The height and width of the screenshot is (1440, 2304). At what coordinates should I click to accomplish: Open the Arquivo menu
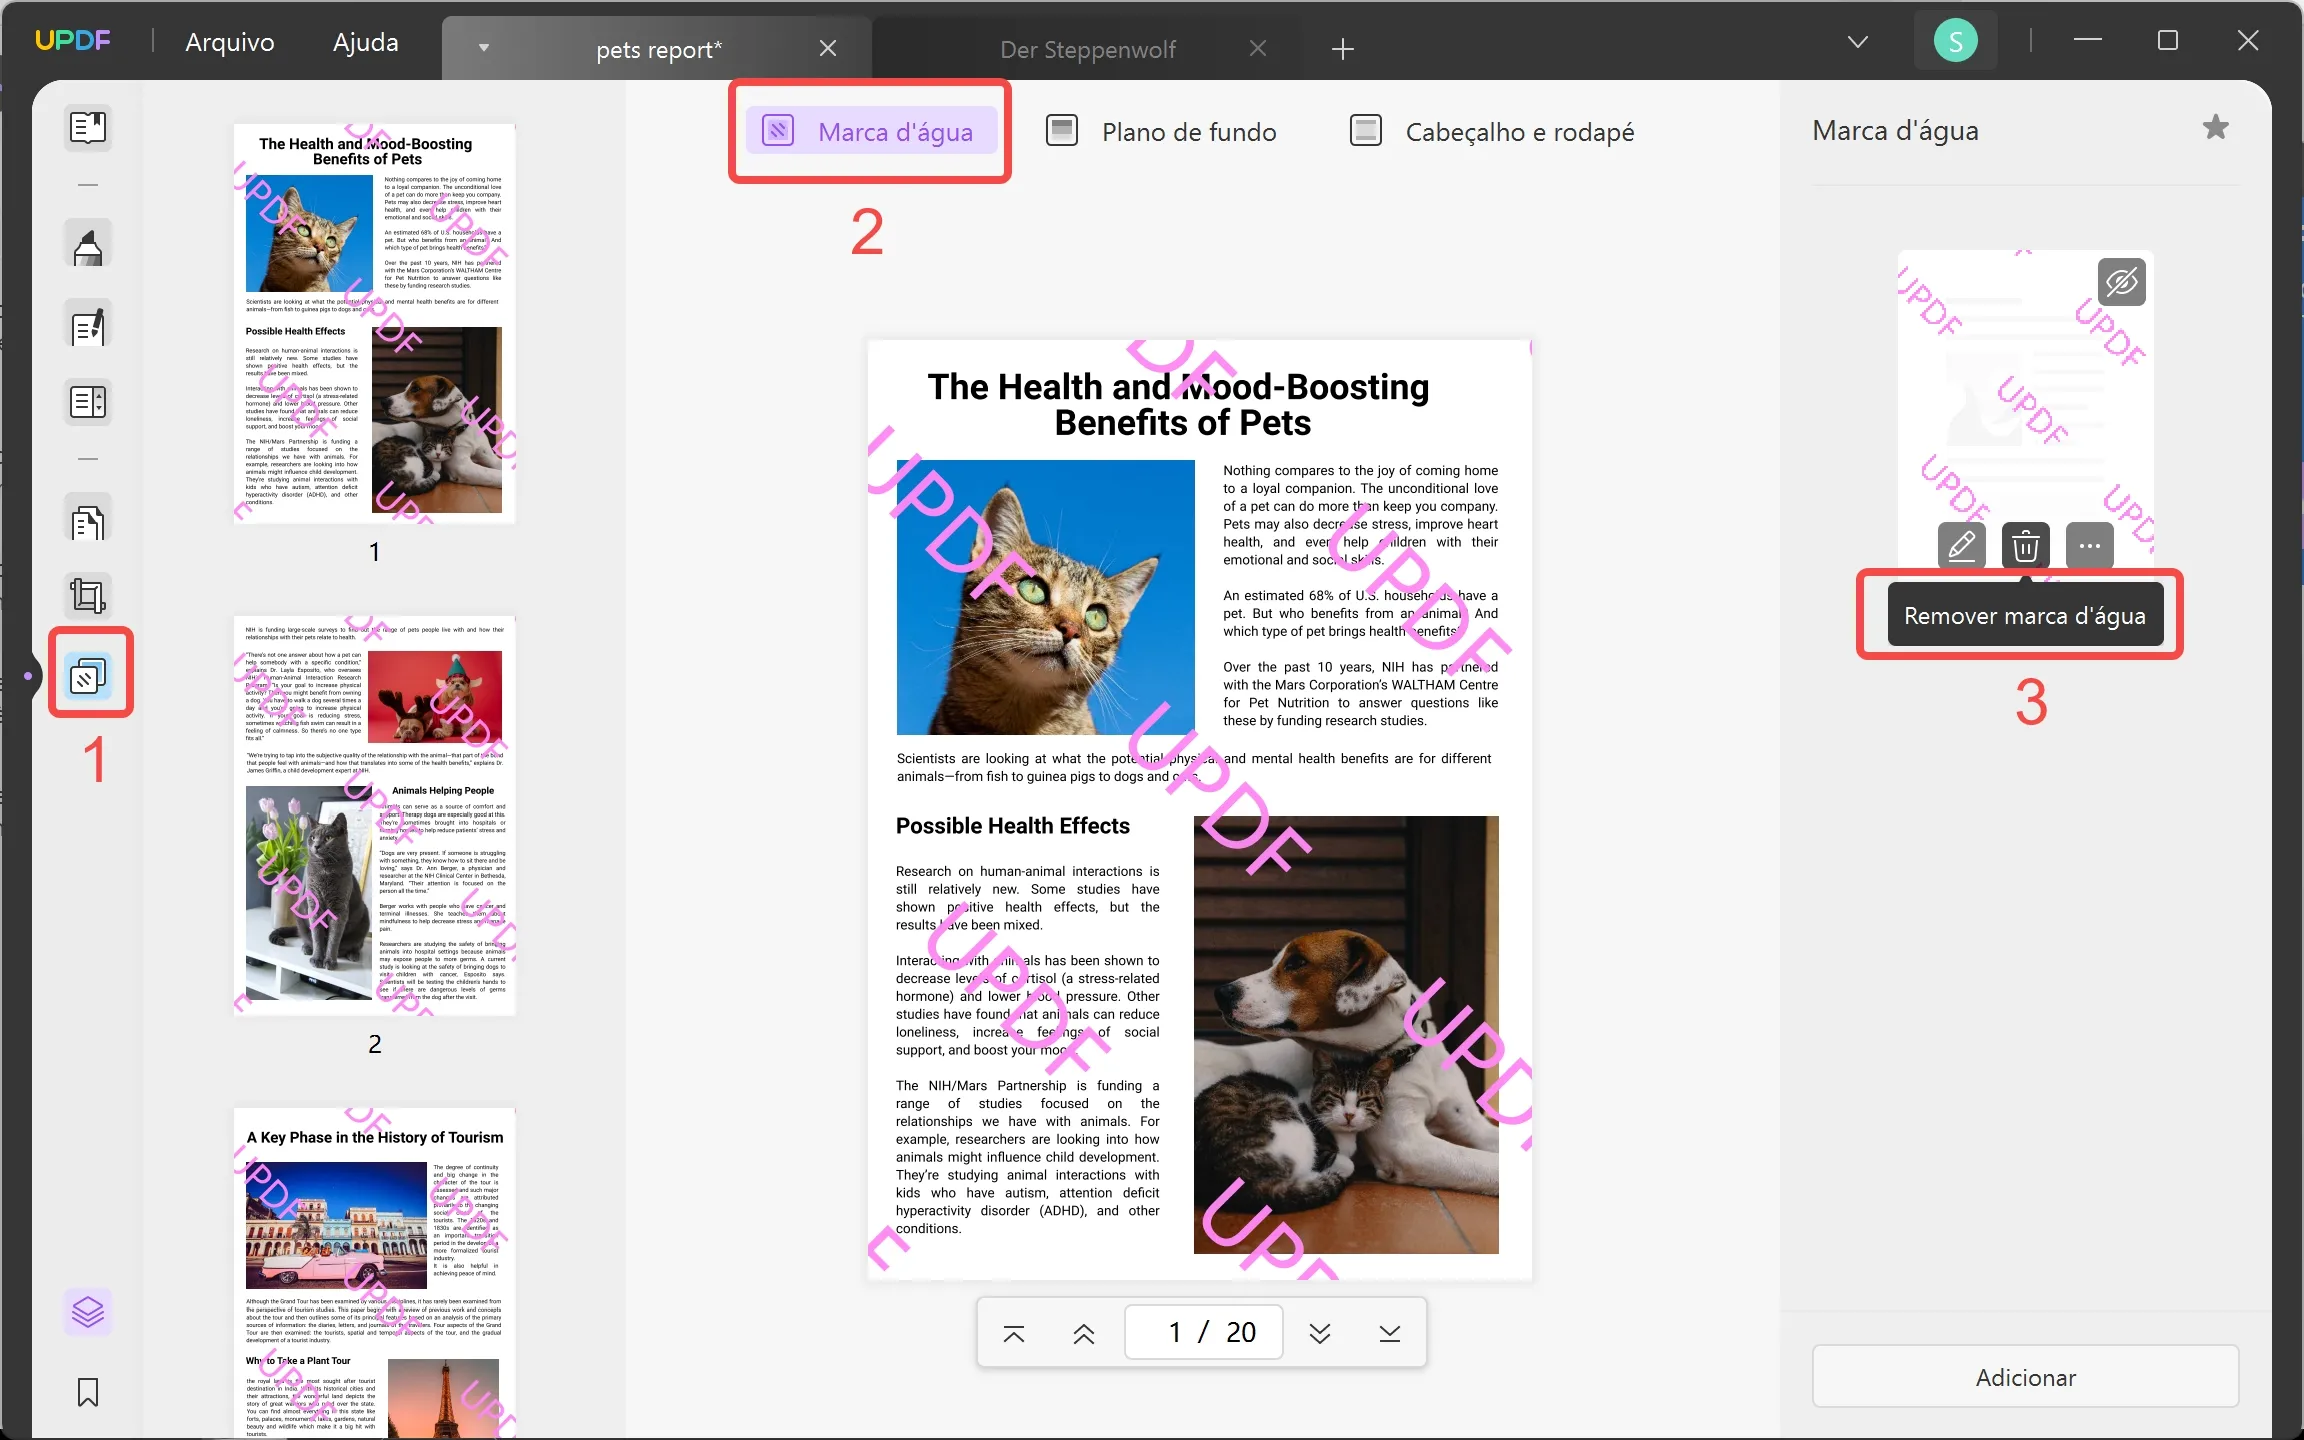click(x=230, y=42)
